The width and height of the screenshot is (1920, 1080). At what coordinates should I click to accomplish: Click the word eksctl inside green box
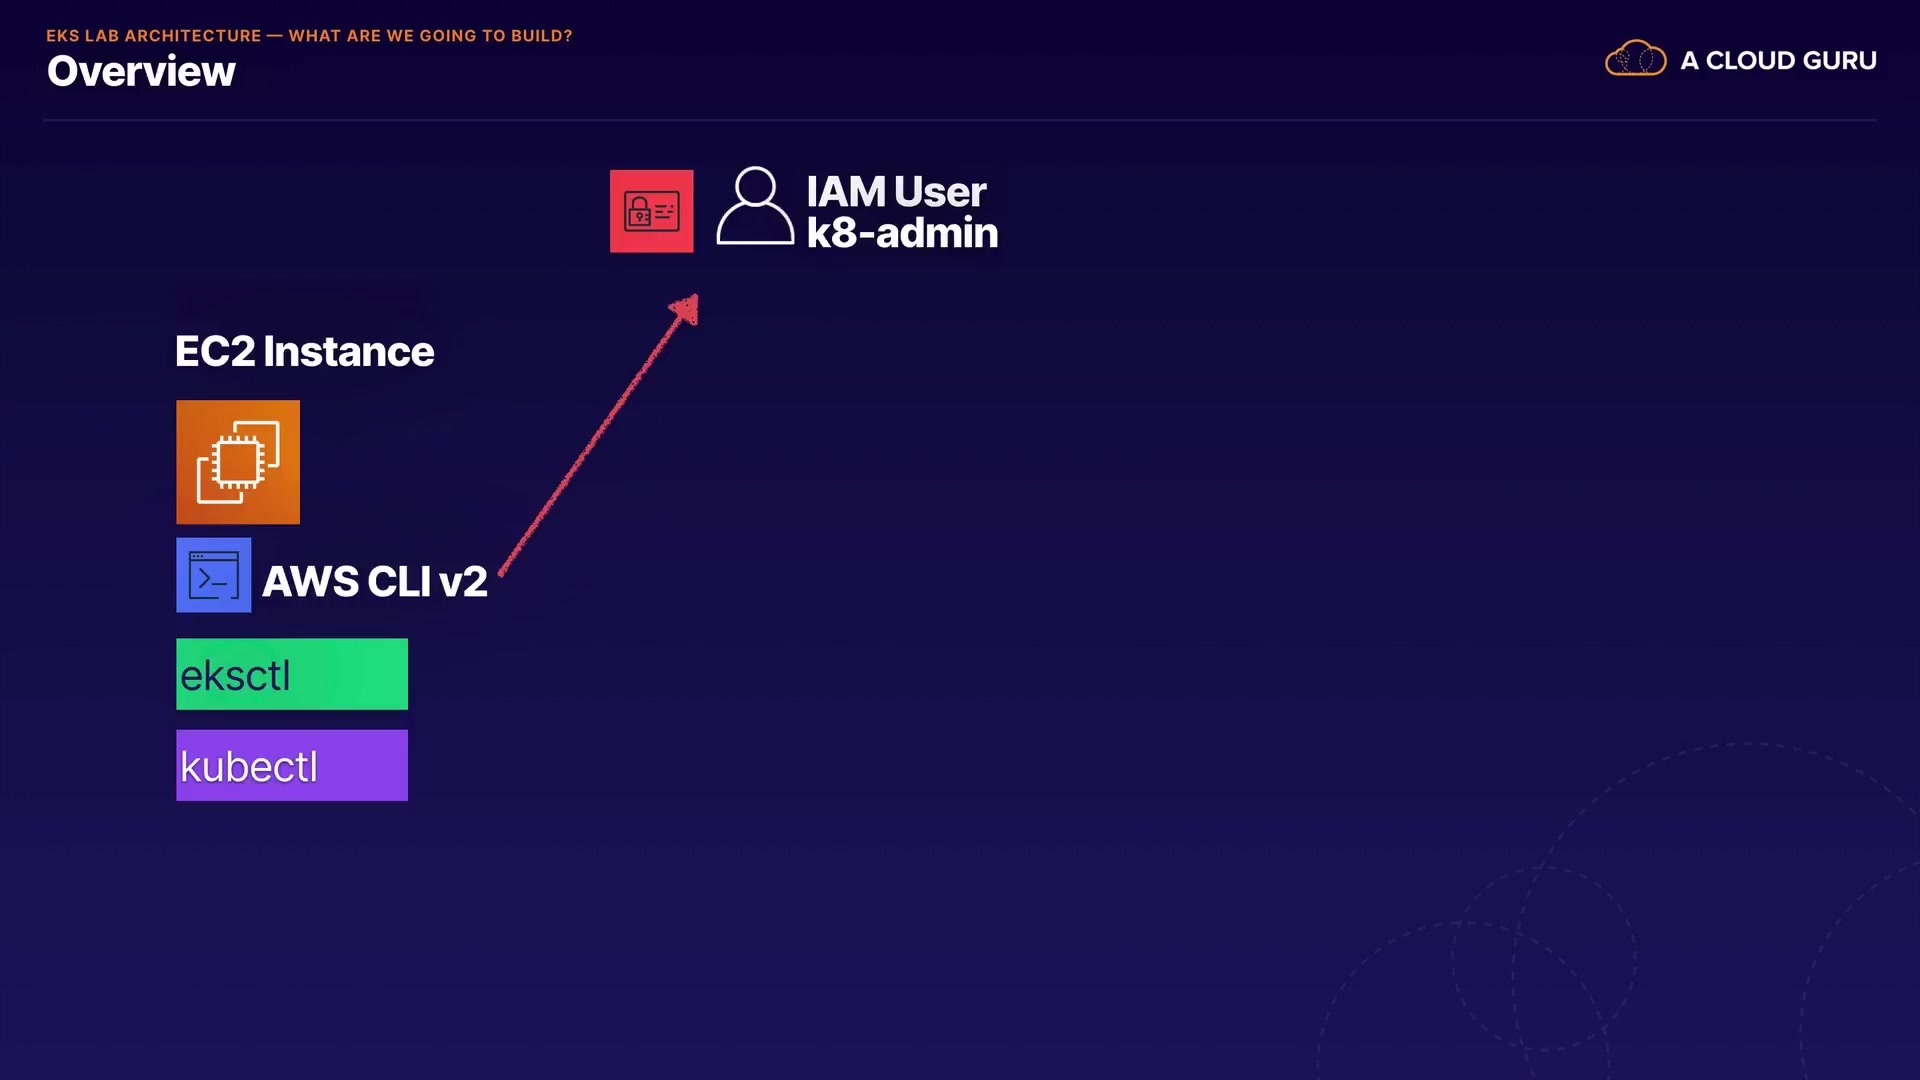(235, 676)
